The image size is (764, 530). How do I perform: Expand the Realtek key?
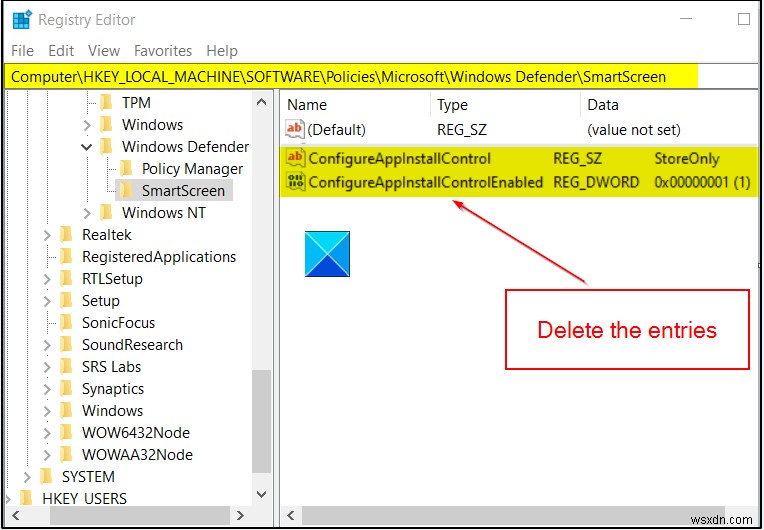pos(47,235)
